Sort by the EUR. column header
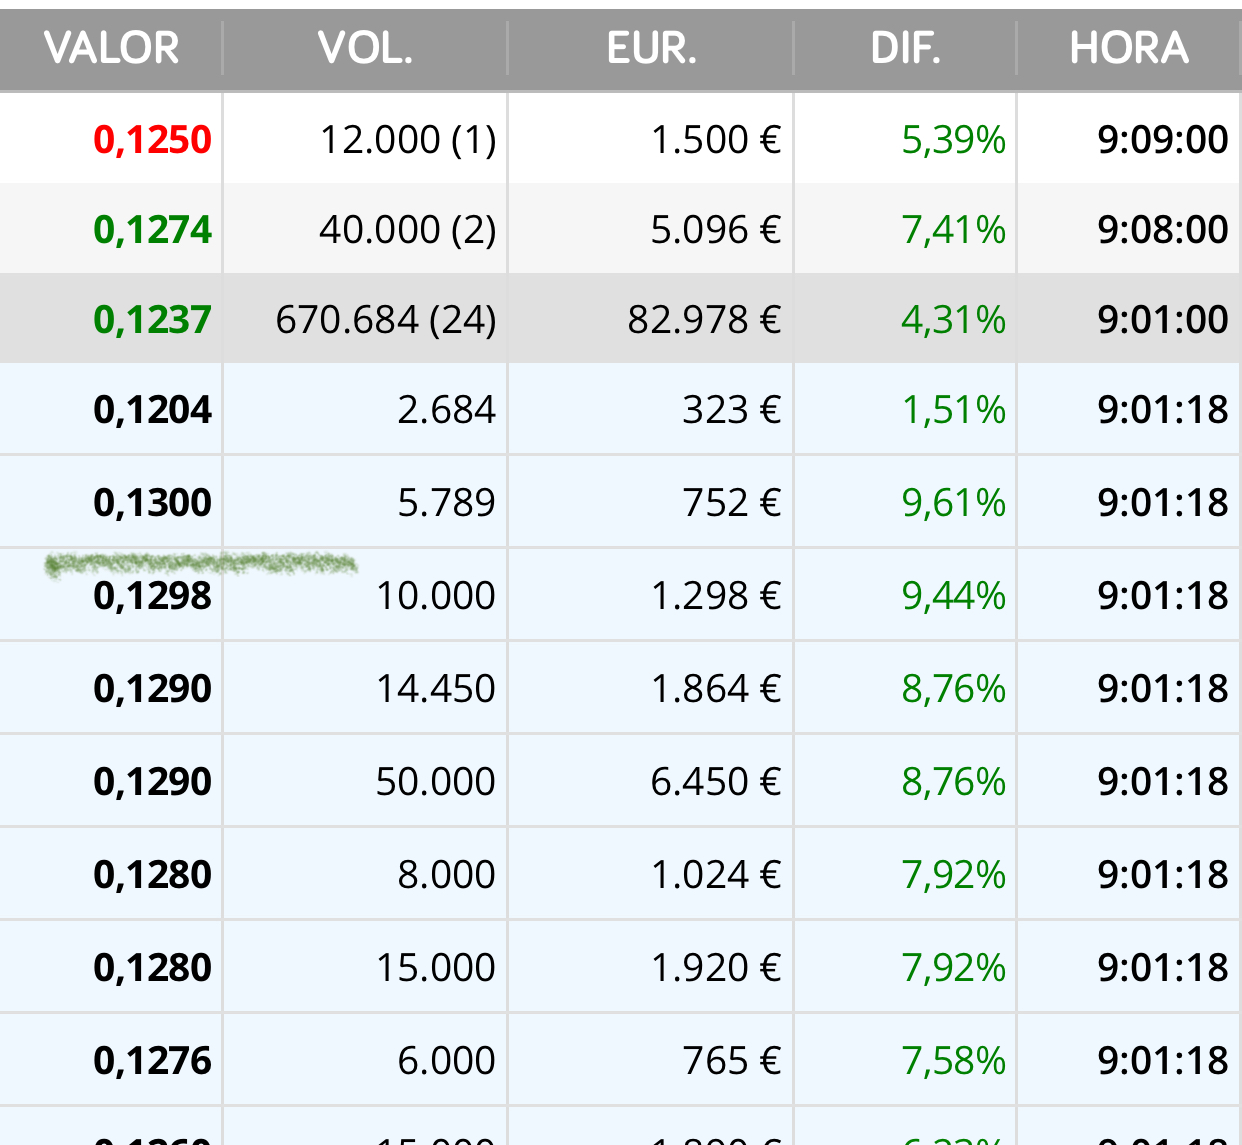This screenshot has height=1145, width=1242. (x=651, y=48)
